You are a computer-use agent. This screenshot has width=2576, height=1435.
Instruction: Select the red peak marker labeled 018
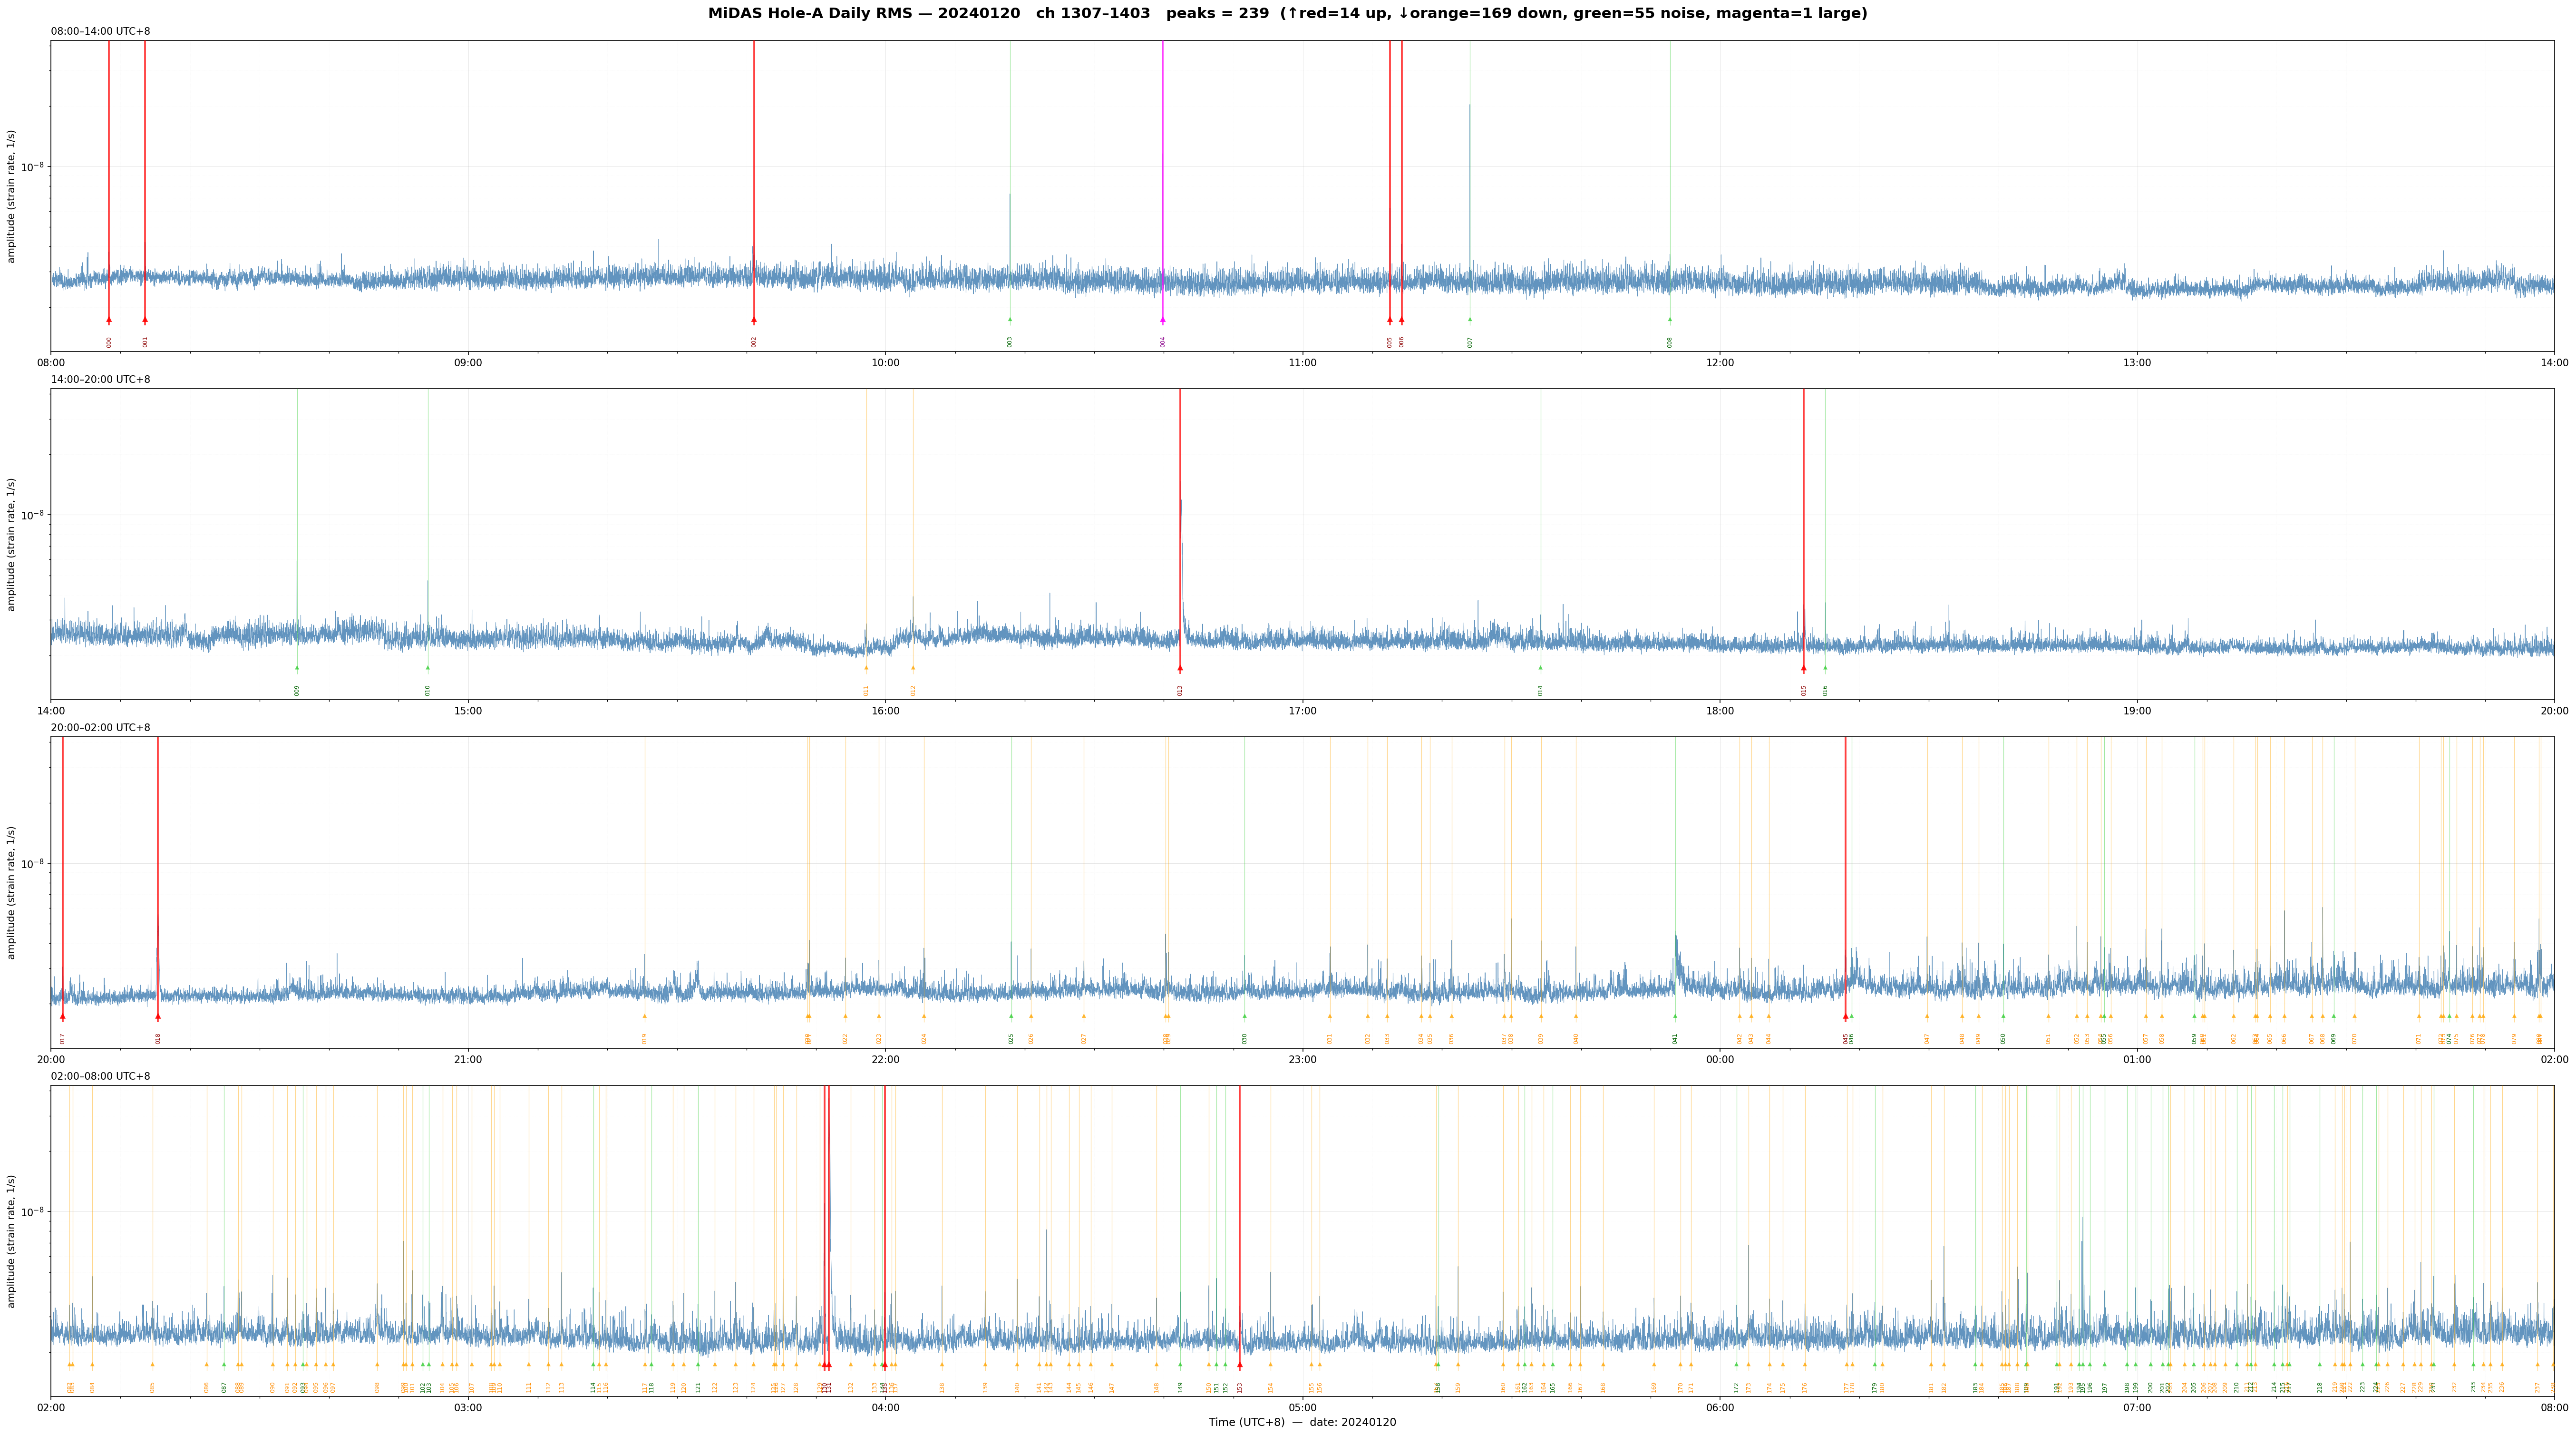coord(158,1017)
